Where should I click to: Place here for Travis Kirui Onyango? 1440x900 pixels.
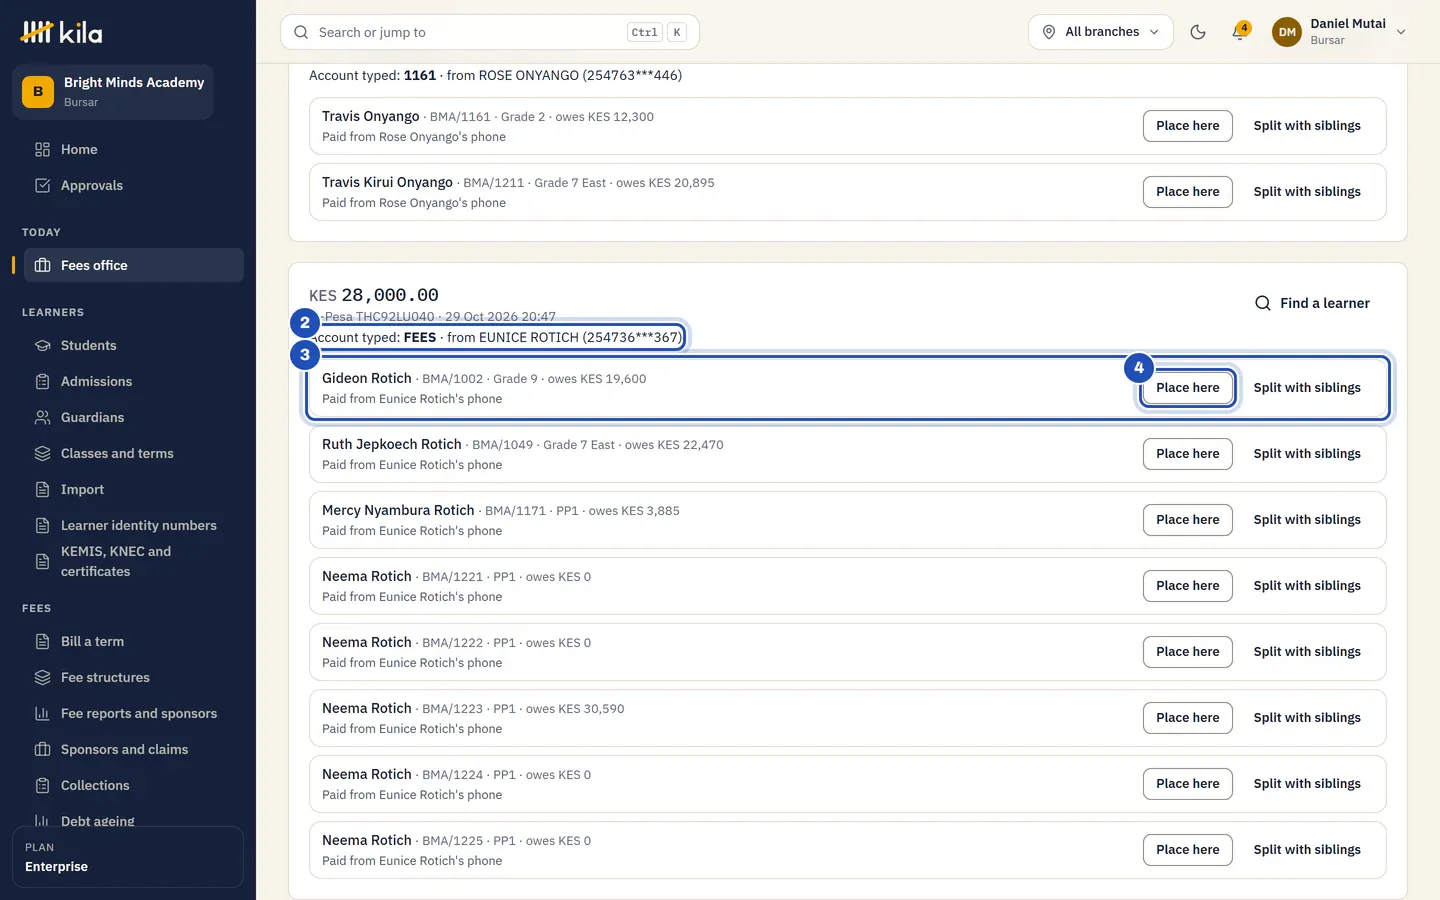point(1188,192)
